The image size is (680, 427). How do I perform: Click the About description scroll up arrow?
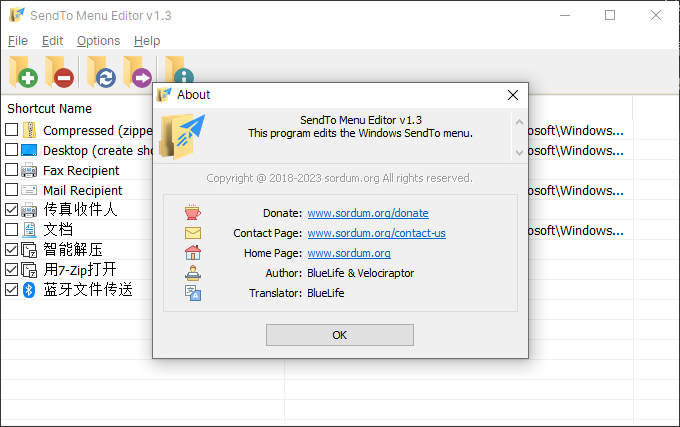point(519,122)
